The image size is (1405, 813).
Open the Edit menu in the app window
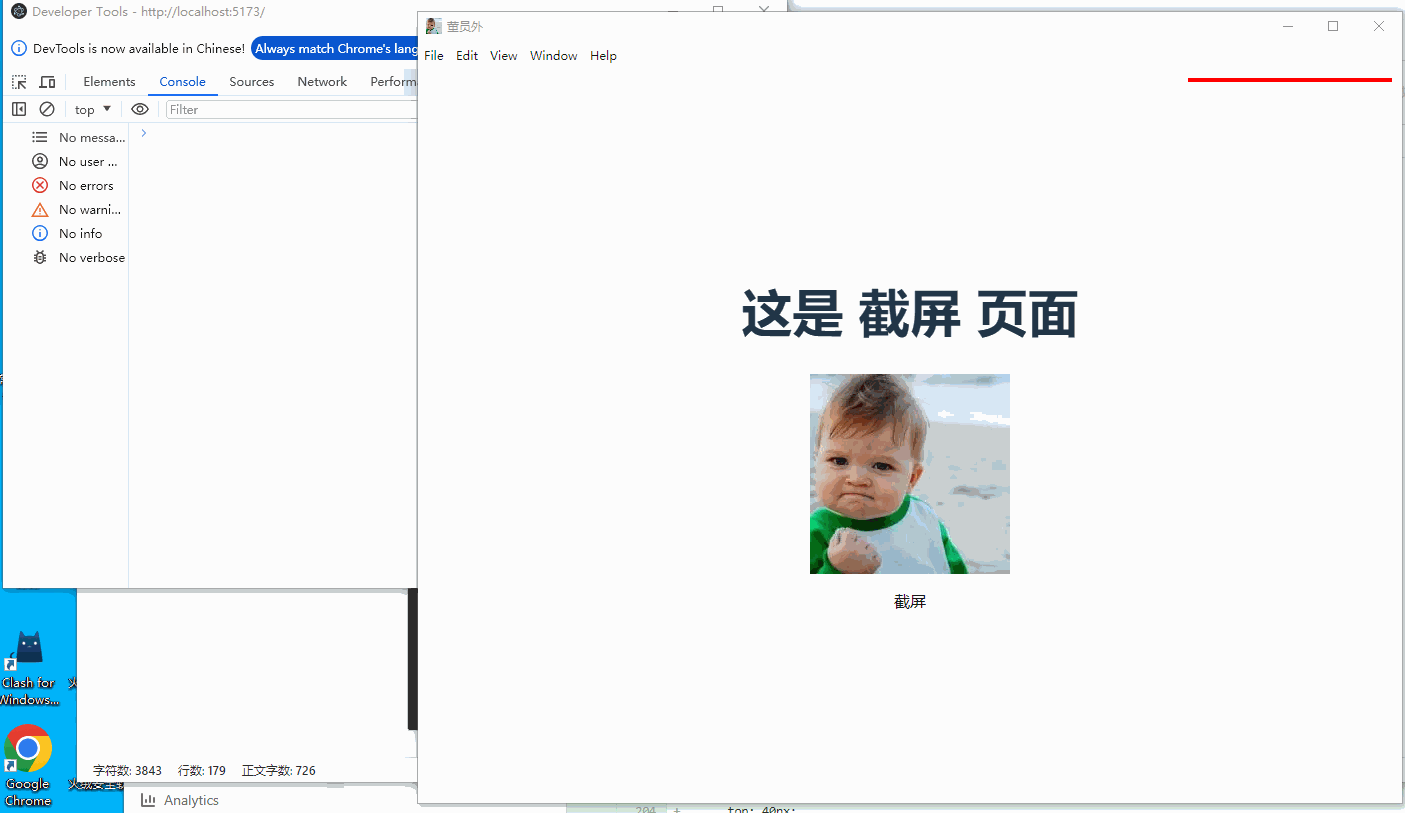coord(467,56)
